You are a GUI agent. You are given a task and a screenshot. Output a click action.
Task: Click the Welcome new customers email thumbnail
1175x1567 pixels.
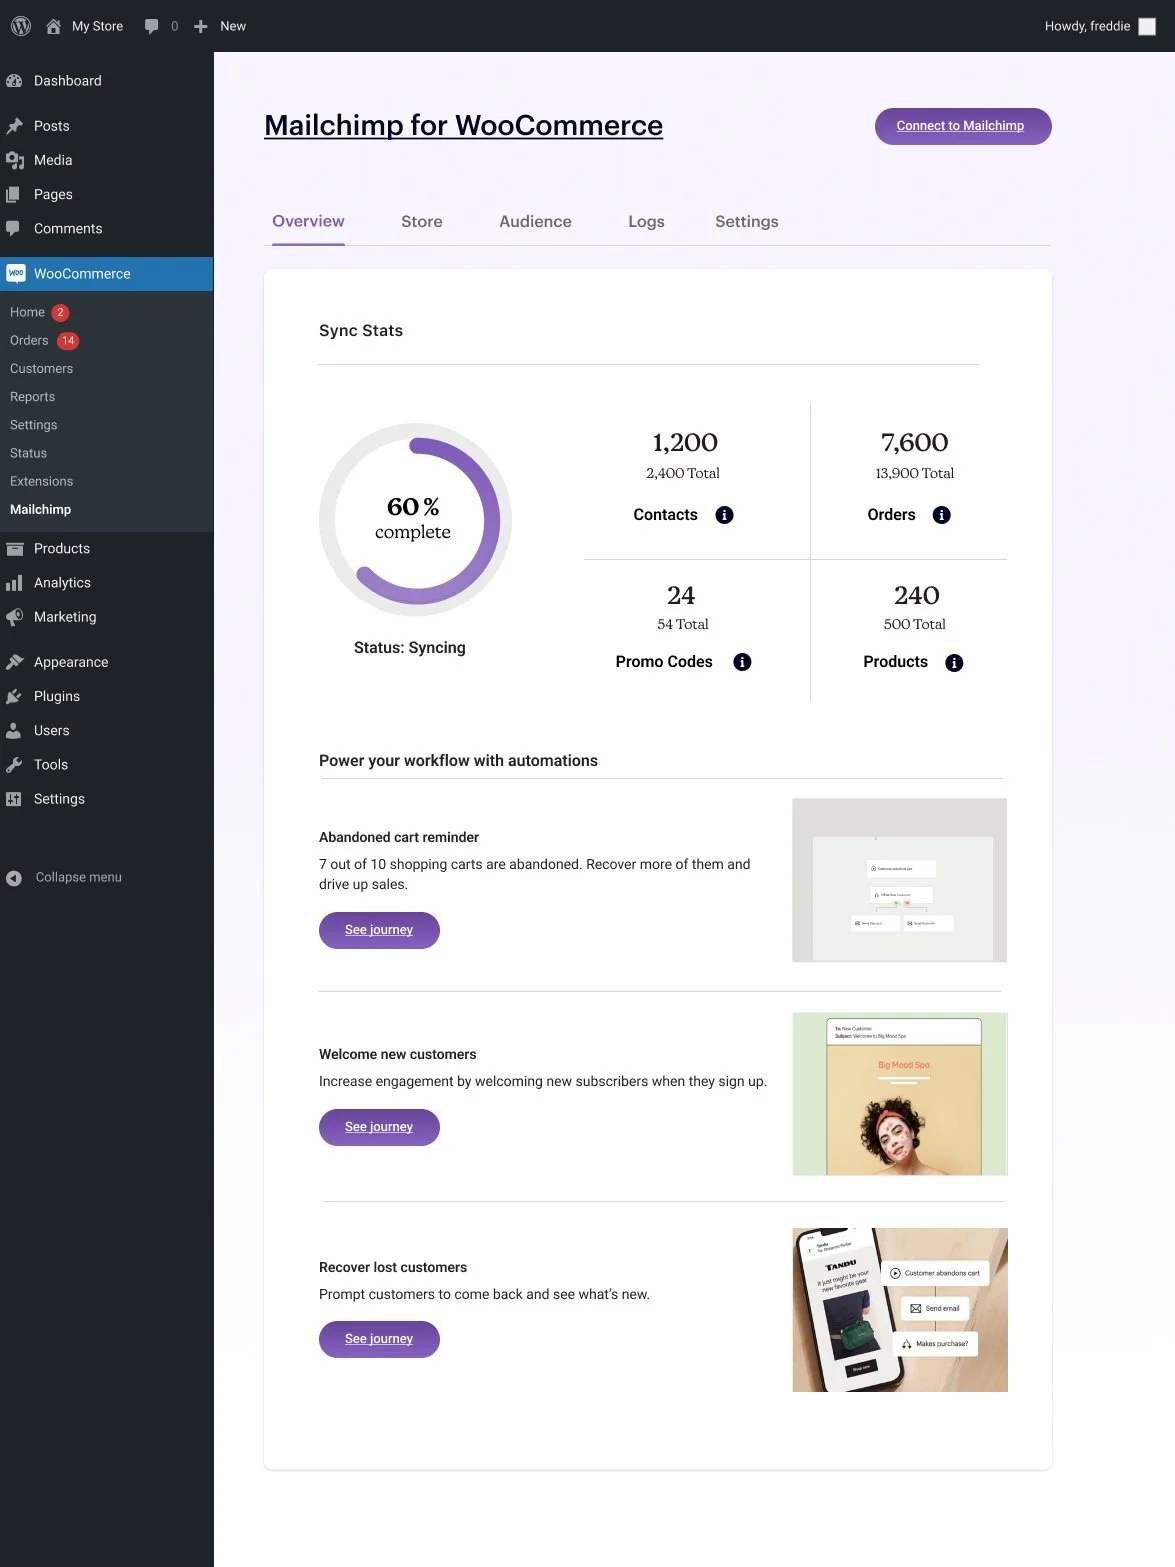coord(900,1094)
